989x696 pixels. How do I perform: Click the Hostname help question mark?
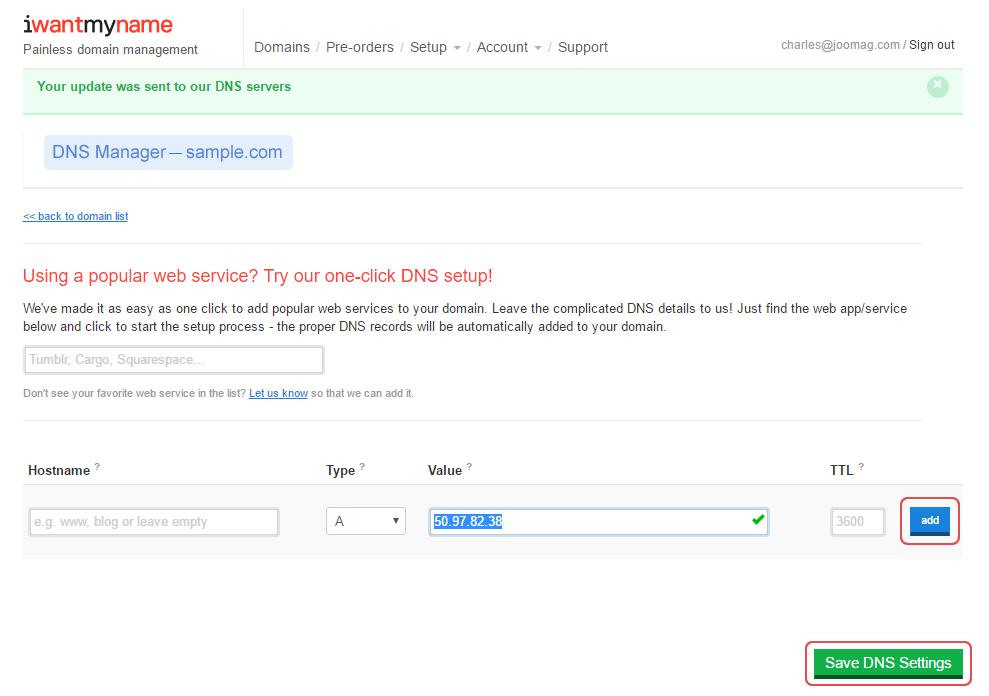(97, 467)
